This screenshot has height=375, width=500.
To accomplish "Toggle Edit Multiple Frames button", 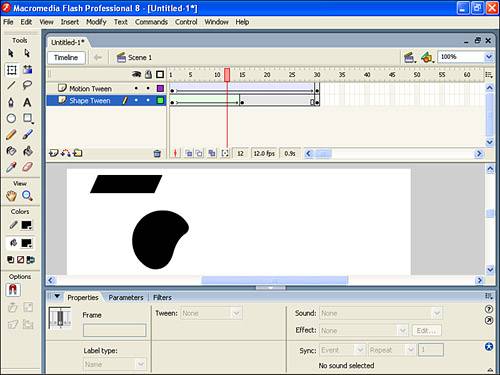I will click(x=212, y=153).
